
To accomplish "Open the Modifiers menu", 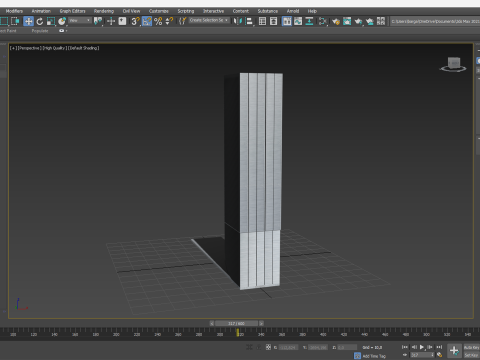I will click(x=14, y=11).
